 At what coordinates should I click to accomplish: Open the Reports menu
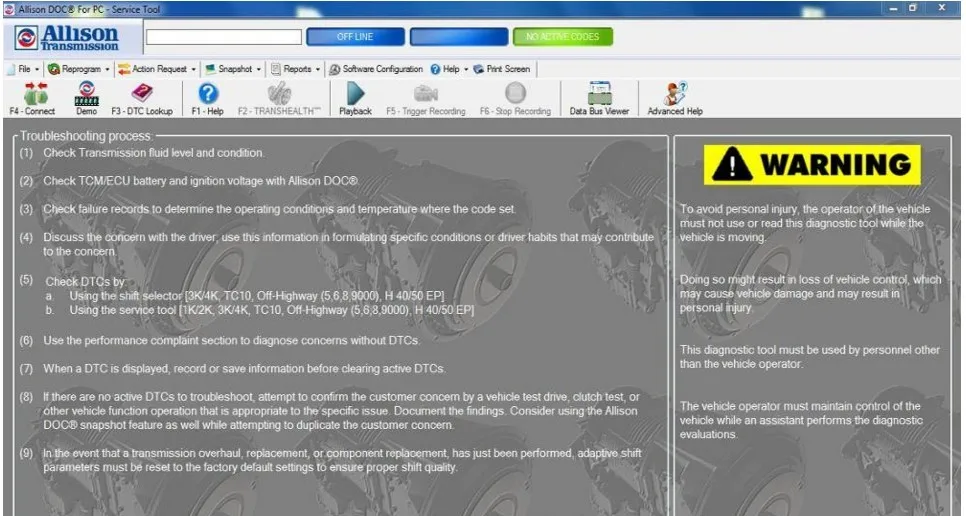(297, 69)
